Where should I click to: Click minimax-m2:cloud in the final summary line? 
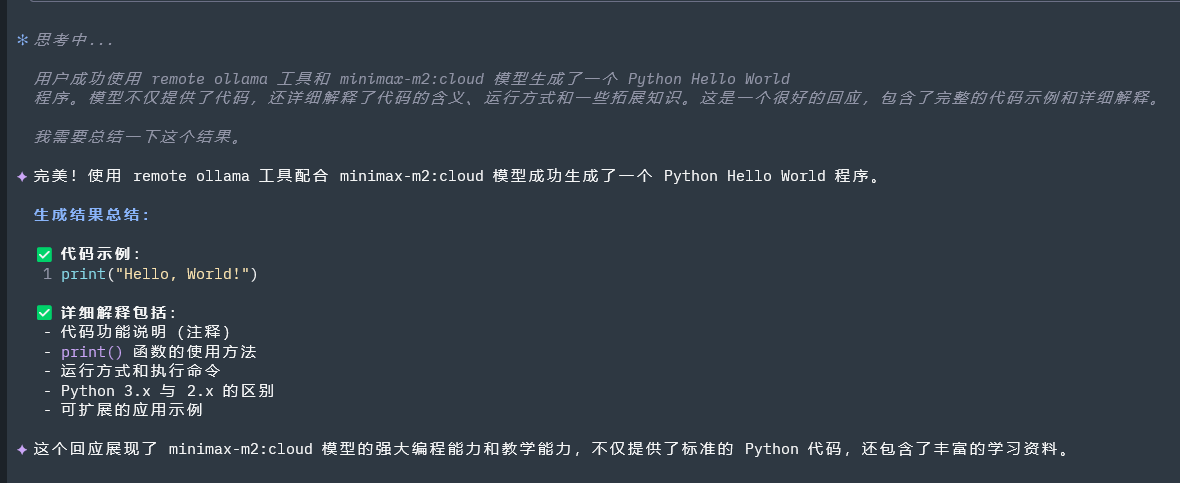coord(240,450)
